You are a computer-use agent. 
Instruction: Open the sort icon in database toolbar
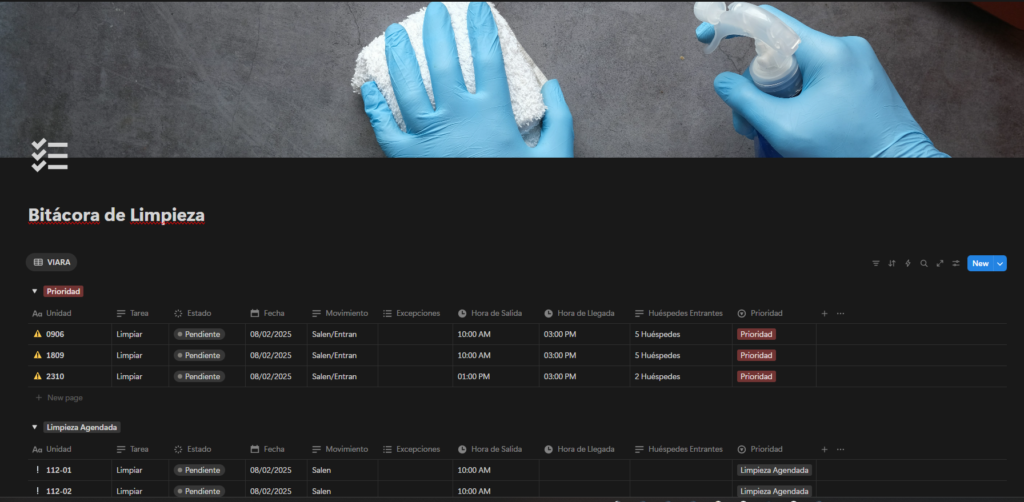click(x=892, y=263)
